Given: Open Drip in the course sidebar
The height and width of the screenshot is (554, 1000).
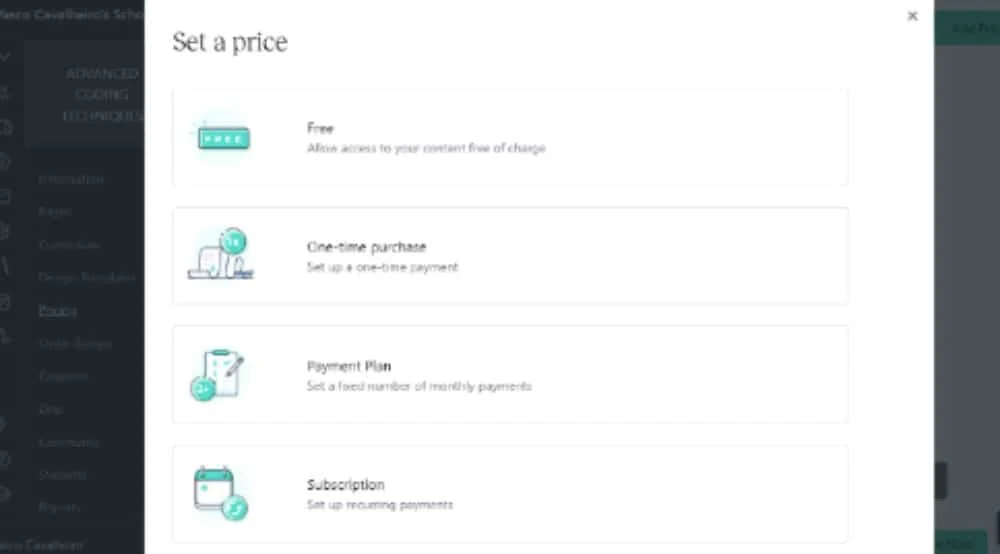Looking at the screenshot, I should pos(50,409).
